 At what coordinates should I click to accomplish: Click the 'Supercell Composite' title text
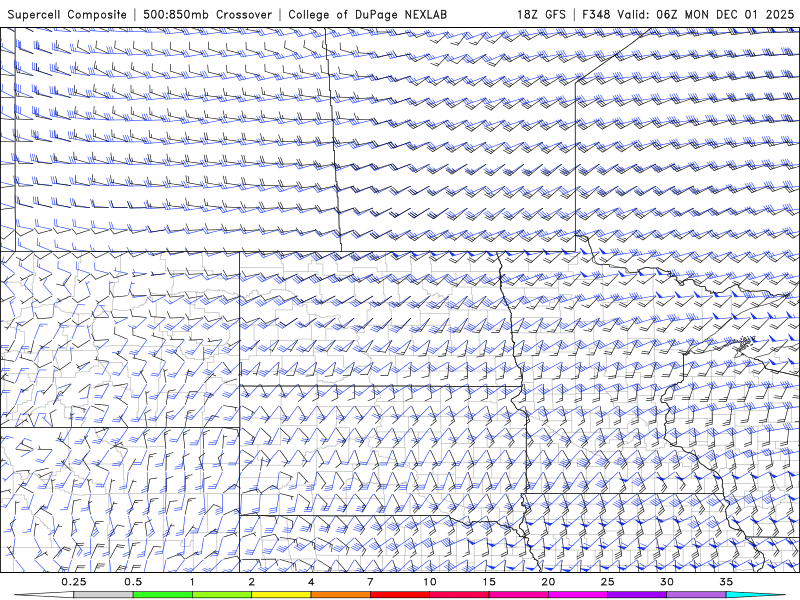[67, 15]
